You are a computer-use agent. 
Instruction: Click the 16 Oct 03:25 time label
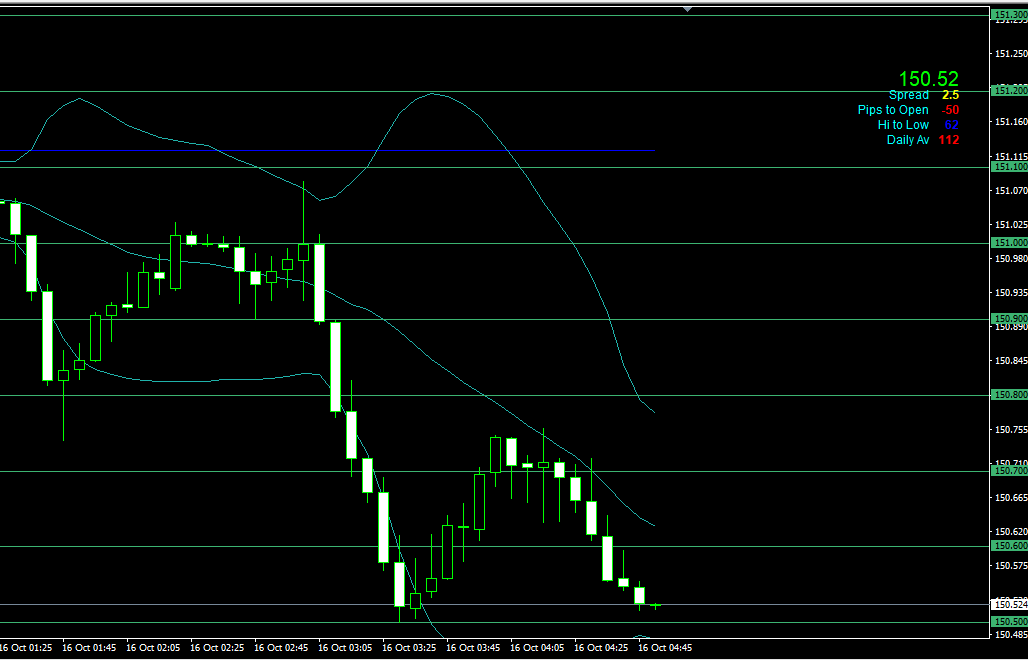[411, 648]
